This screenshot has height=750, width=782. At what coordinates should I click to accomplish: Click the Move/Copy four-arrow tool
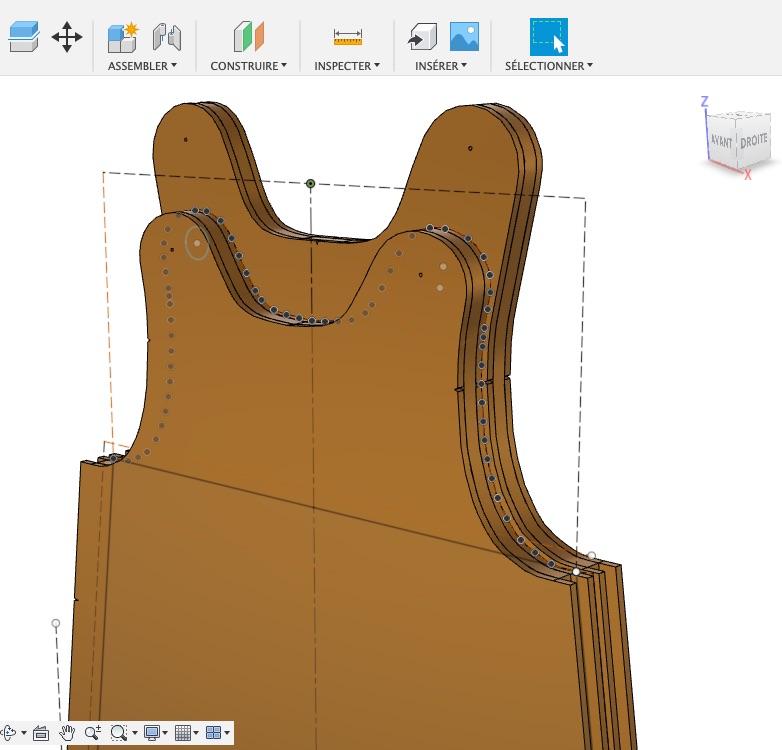tap(66, 38)
